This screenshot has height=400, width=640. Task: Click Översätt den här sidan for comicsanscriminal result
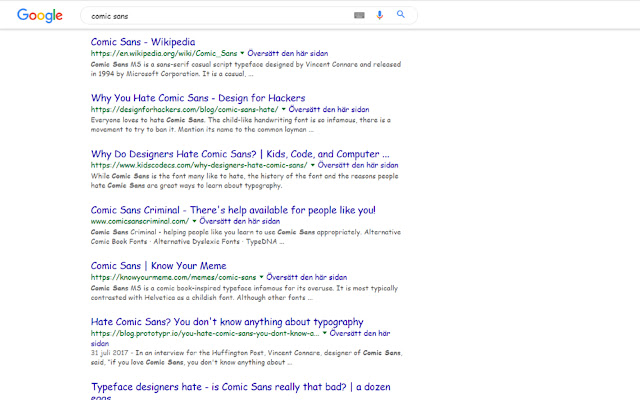240,221
